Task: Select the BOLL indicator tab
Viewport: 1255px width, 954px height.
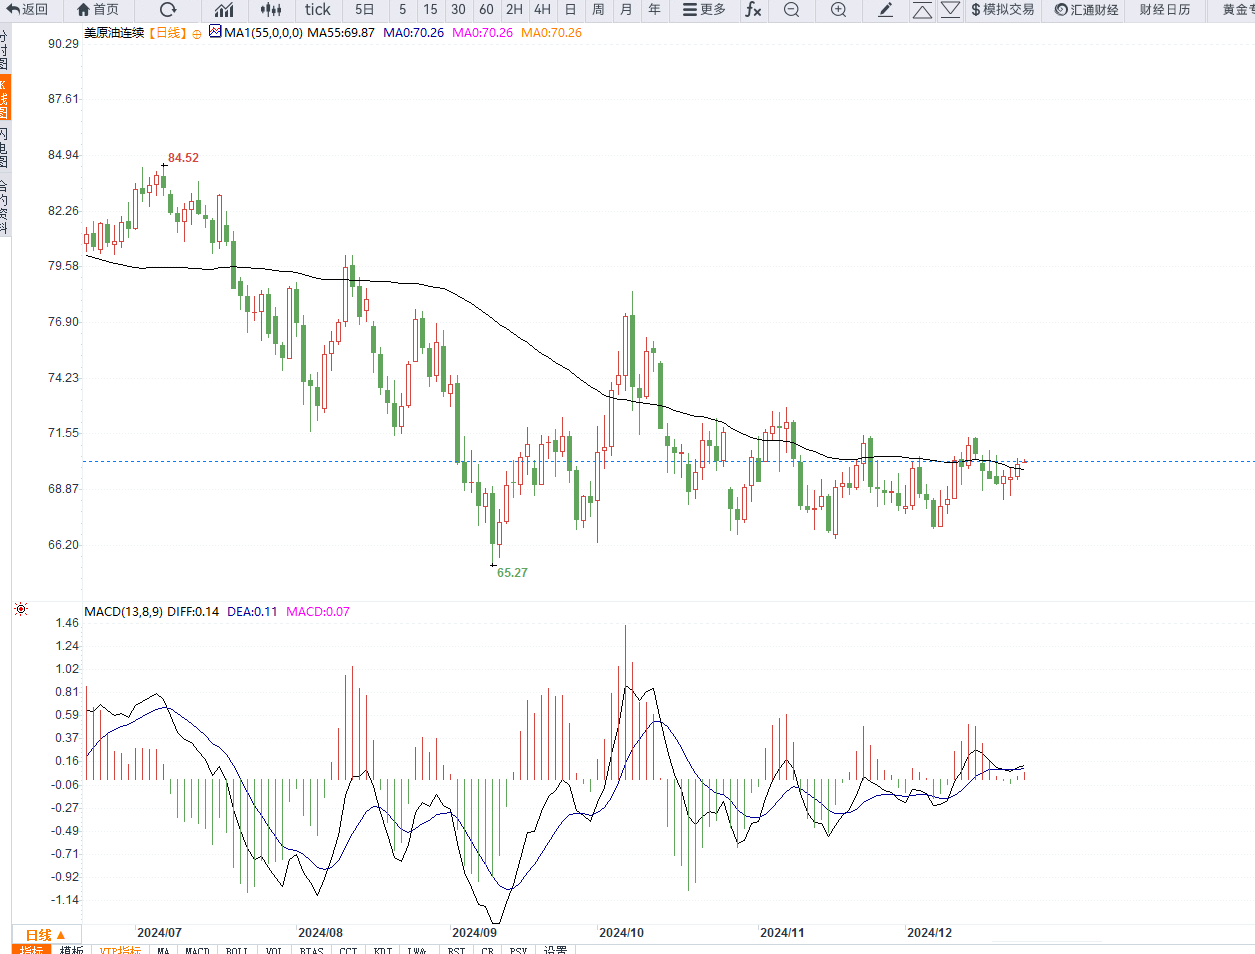Action: click(237, 949)
